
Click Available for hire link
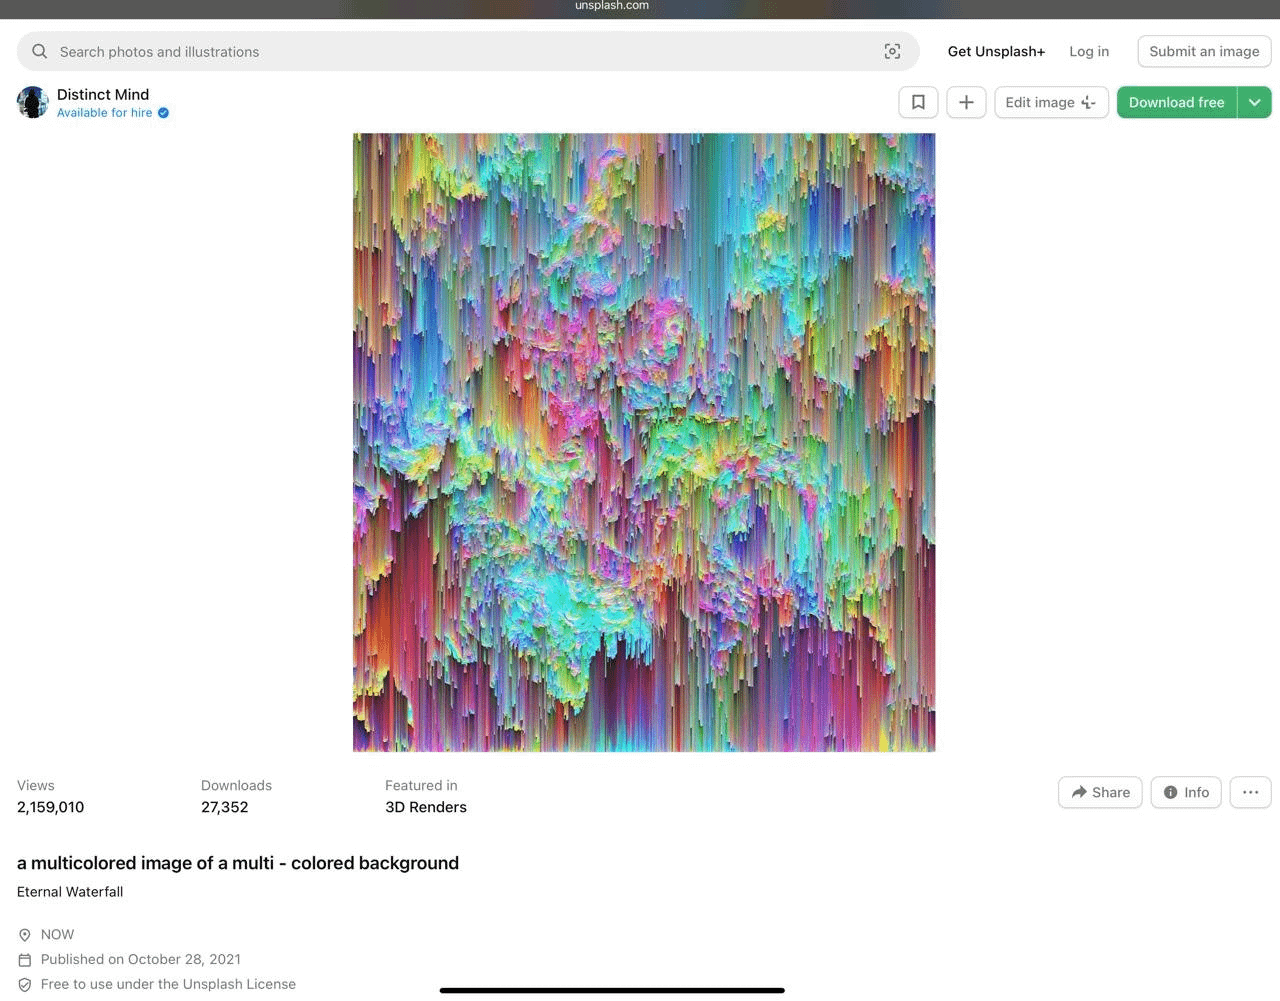click(x=105, y=113)
